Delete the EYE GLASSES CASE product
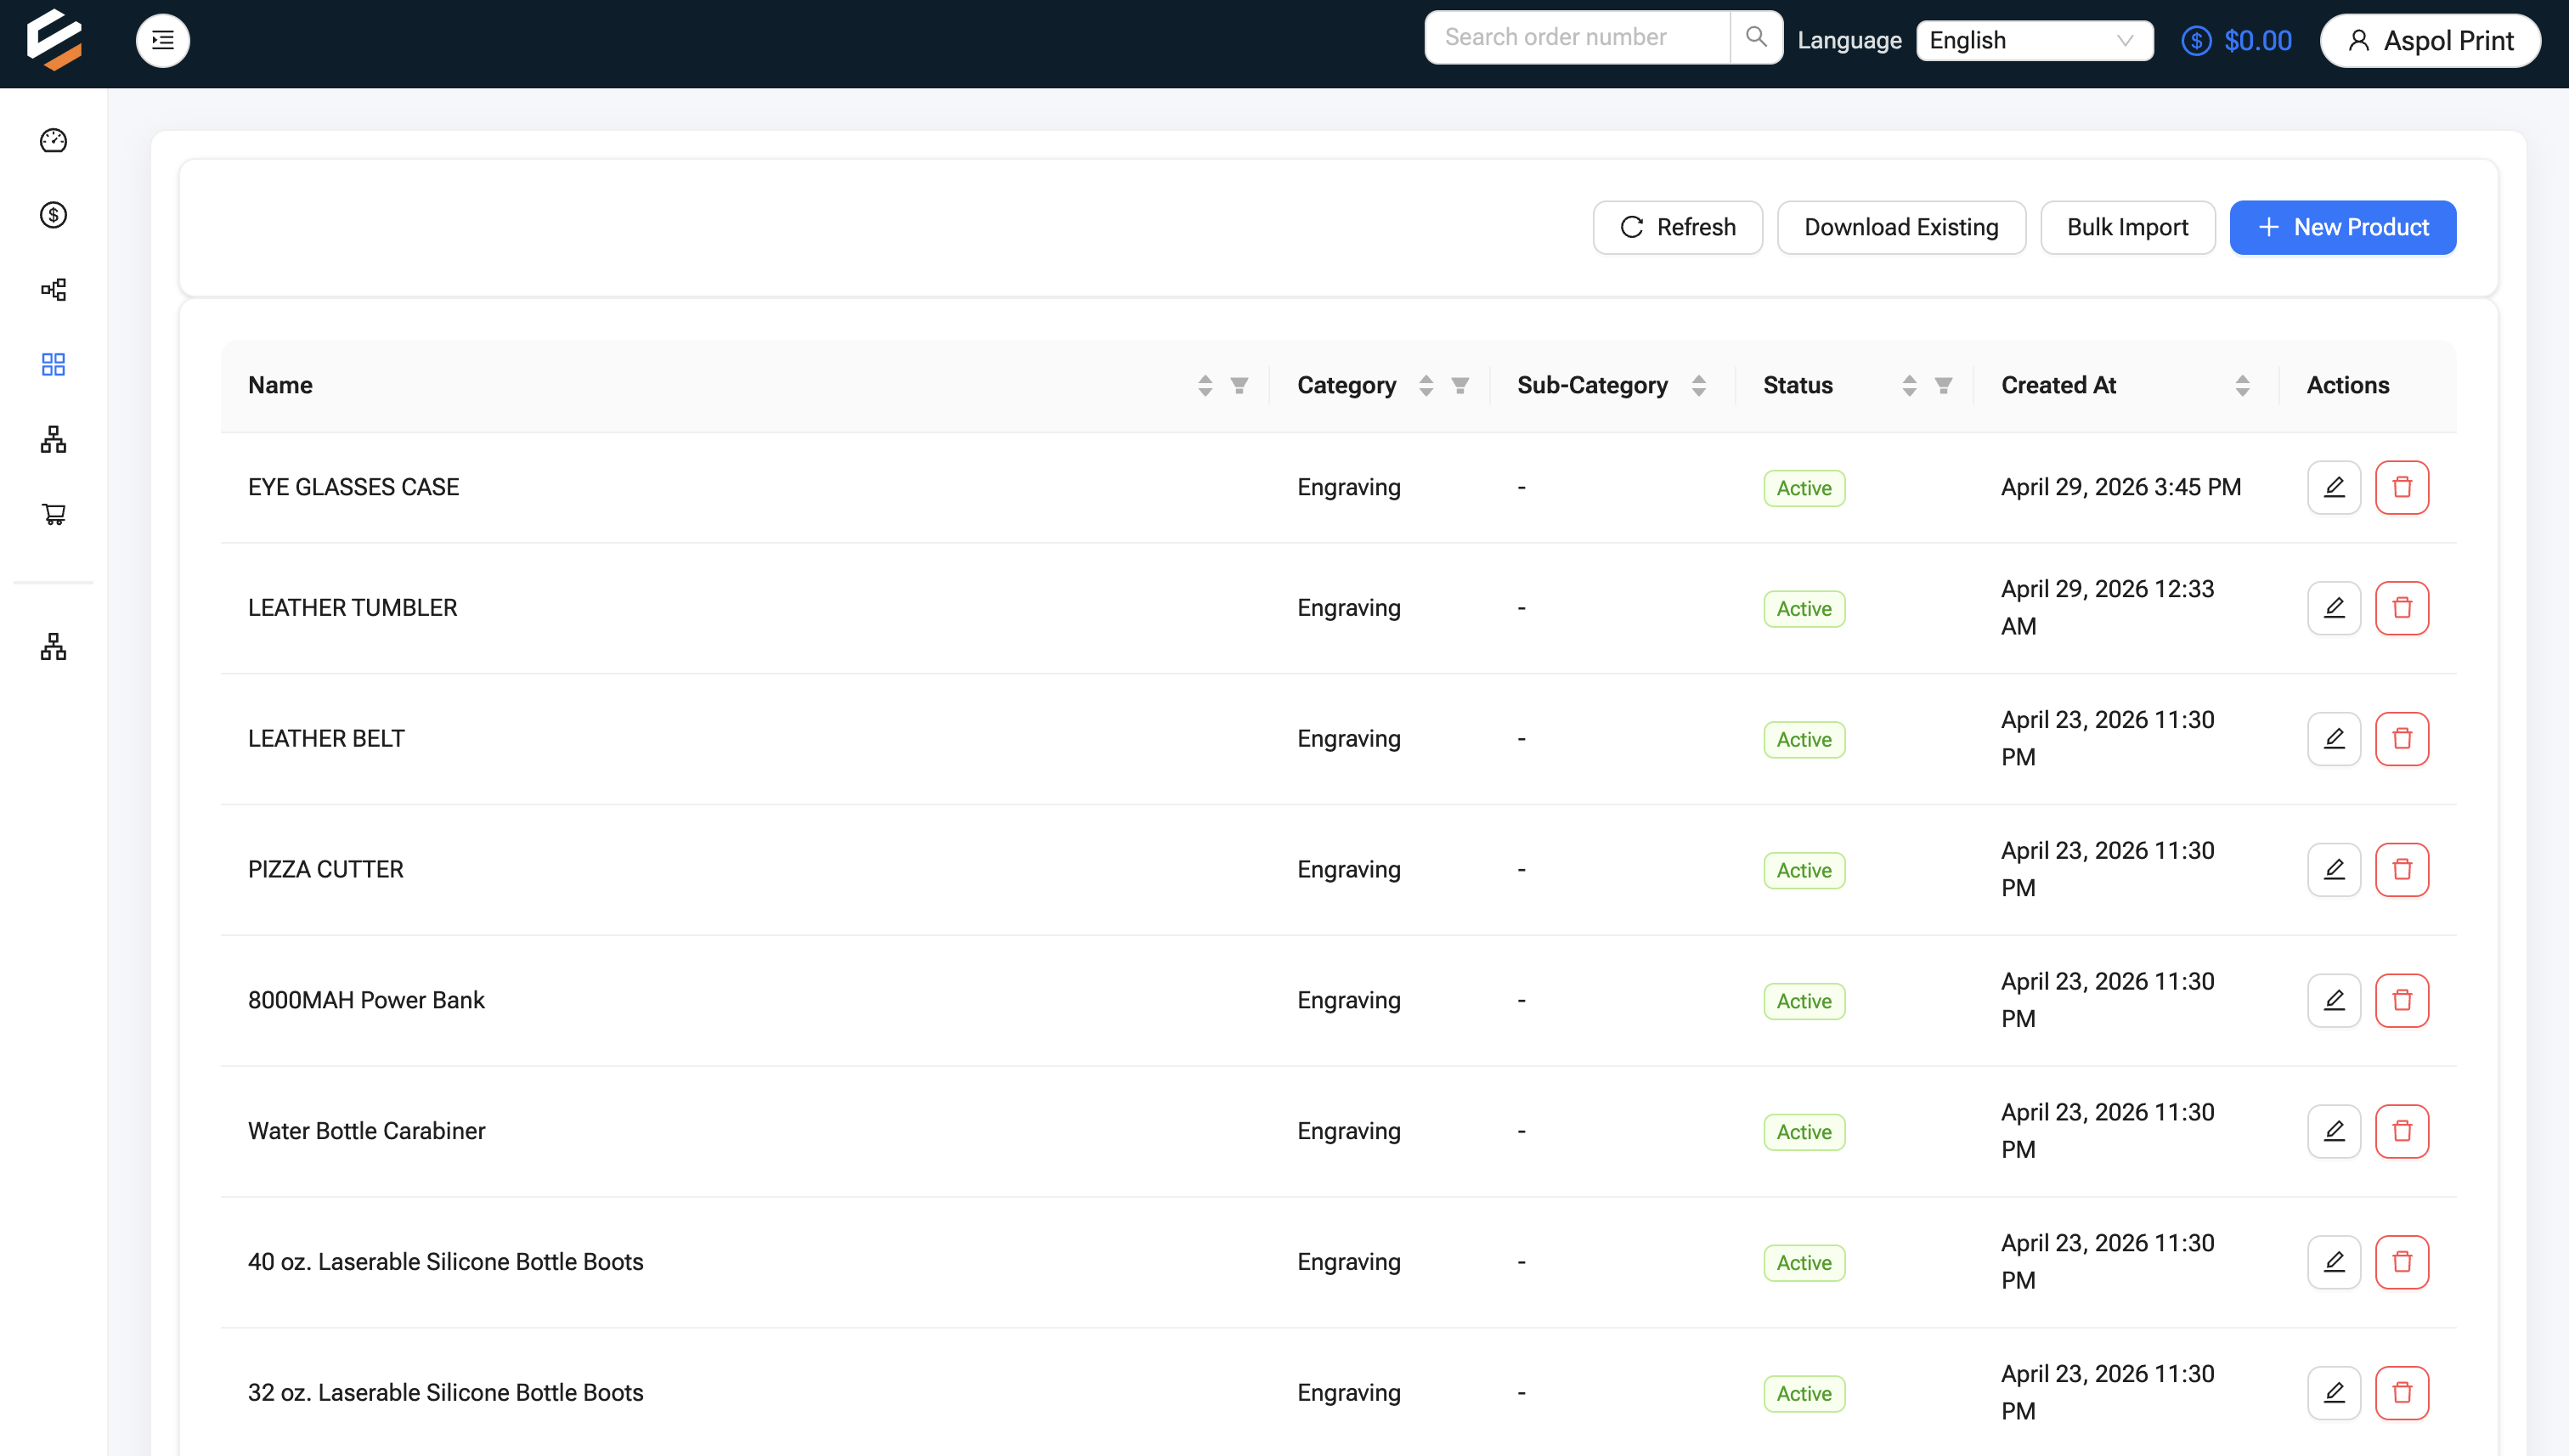Screen dimensions: 2569x1456 (2402, 487)
